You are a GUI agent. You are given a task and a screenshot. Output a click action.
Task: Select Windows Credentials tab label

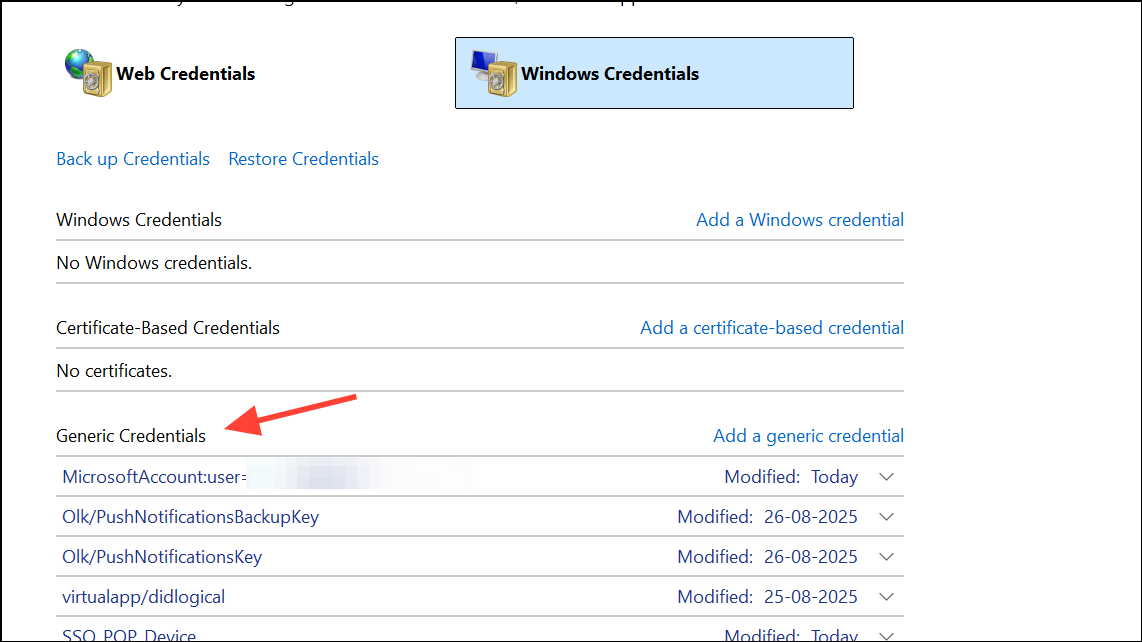point(610,74)
